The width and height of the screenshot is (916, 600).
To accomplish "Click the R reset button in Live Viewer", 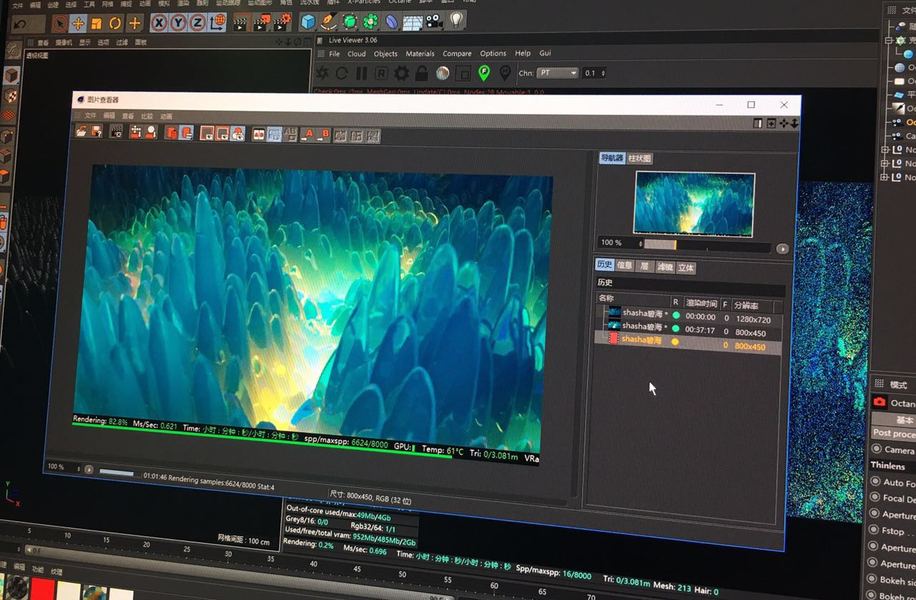I will pos(381,74).
